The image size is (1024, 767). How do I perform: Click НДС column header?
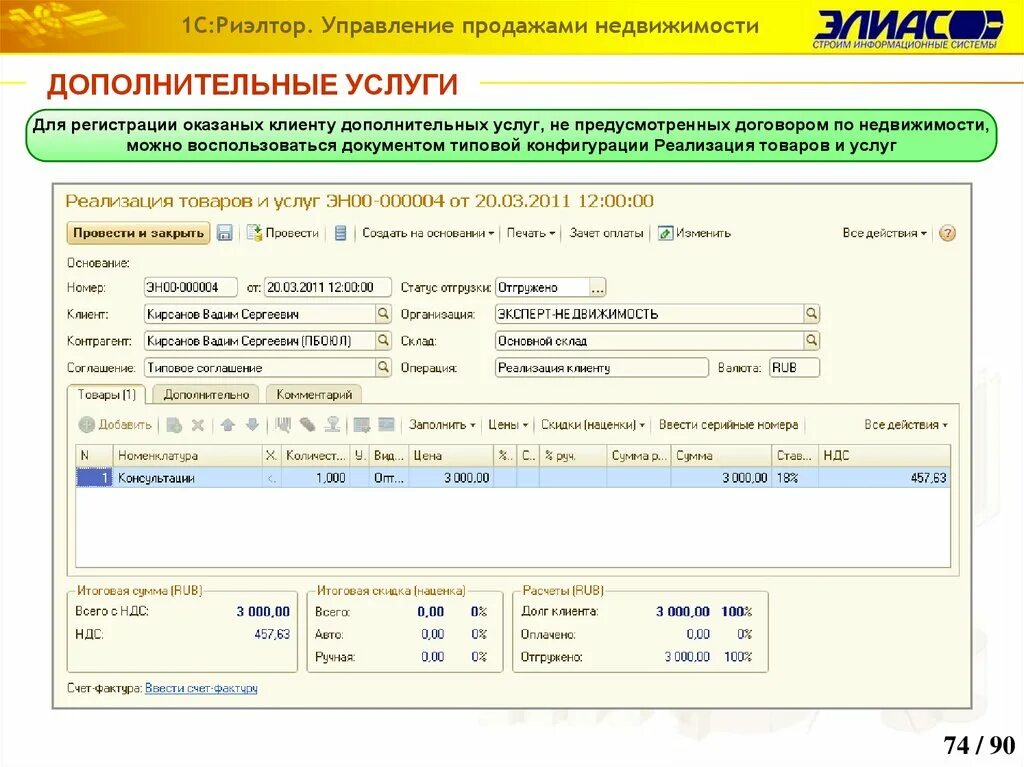click(x=884, y=455)
